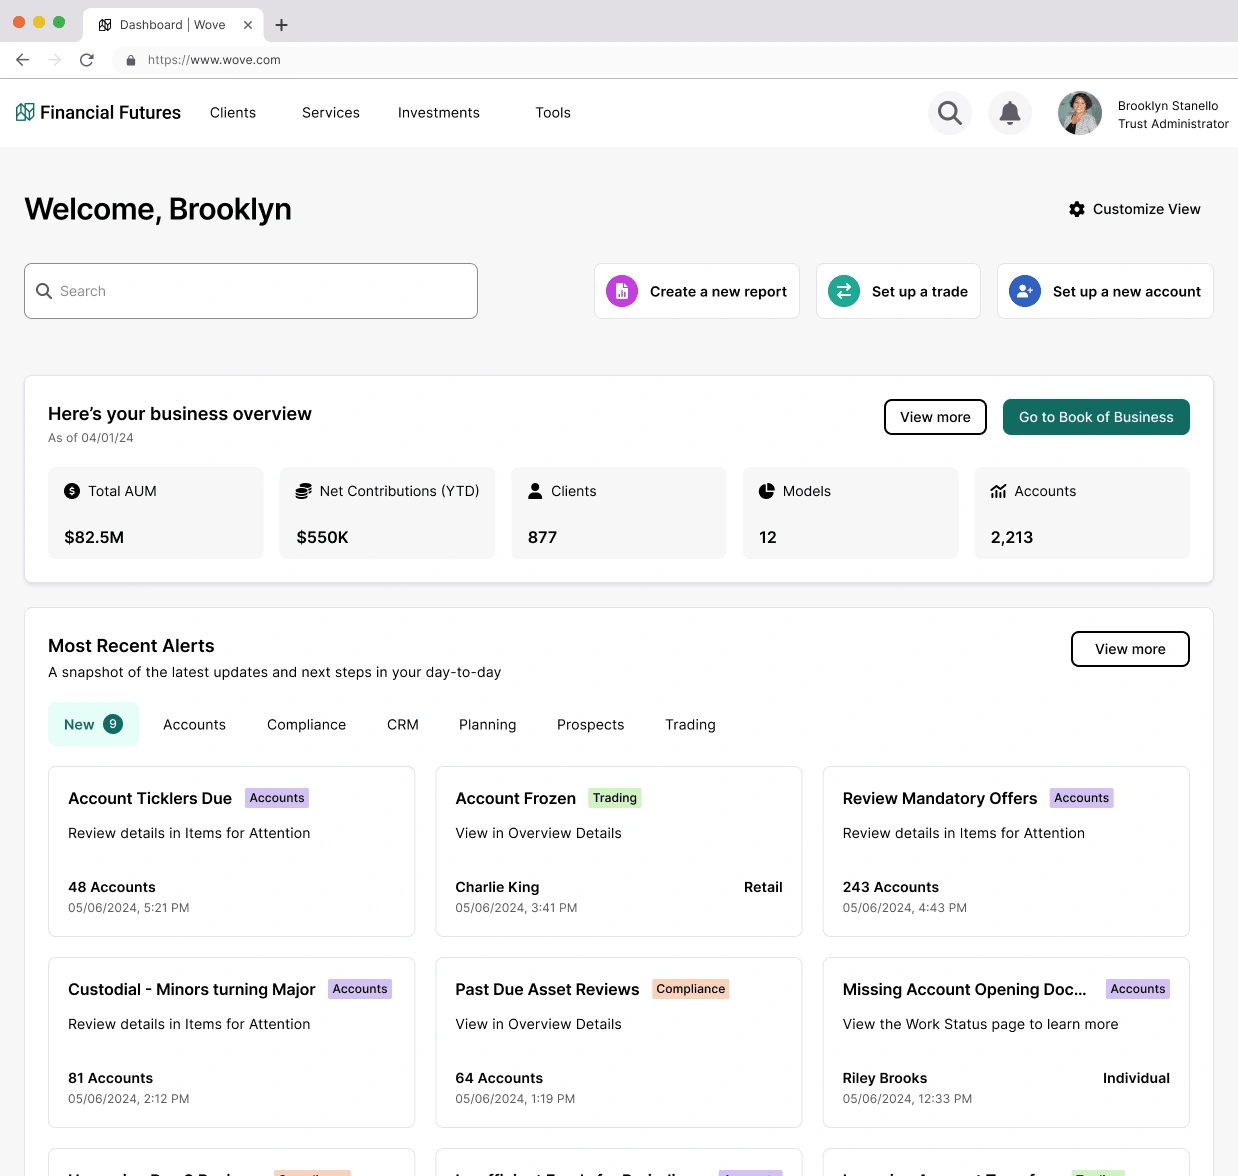This screenshot has height=1176, width=1238.
Task: Open the Clients menu
Action: 233,113
